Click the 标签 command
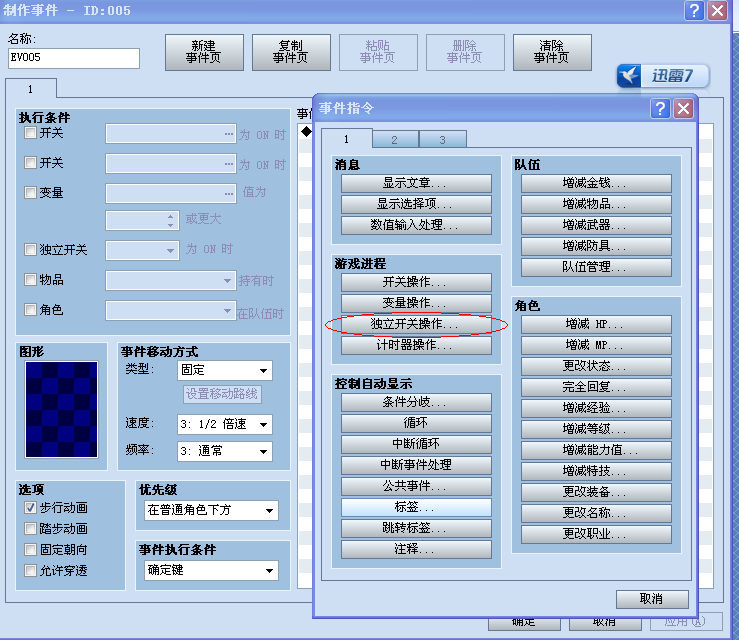 coord(416,507)
